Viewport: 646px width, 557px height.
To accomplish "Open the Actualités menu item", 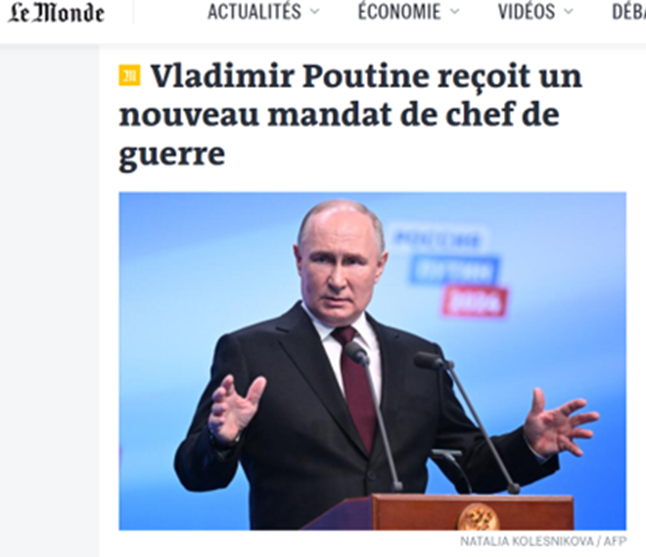I will pyautogui.click(x=254, y=12).
